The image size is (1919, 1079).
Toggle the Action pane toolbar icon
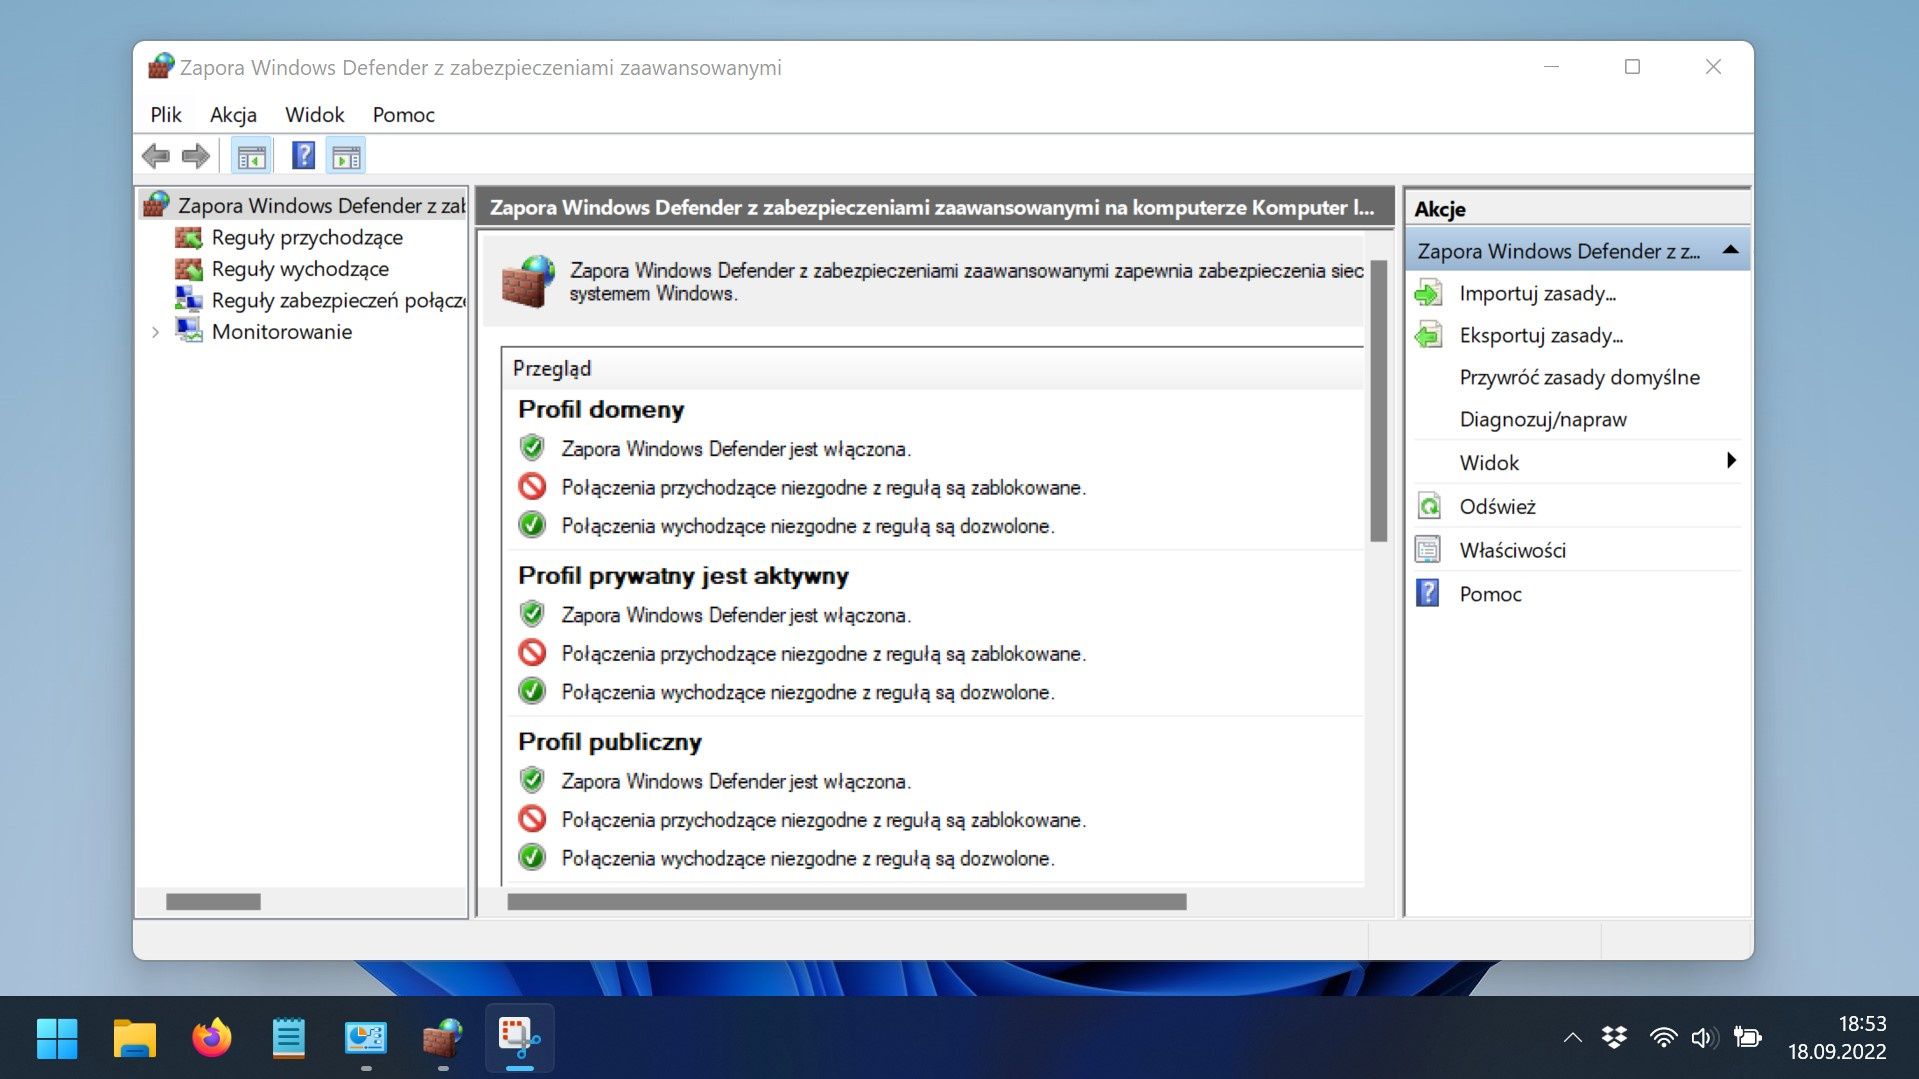click(347, 157)
